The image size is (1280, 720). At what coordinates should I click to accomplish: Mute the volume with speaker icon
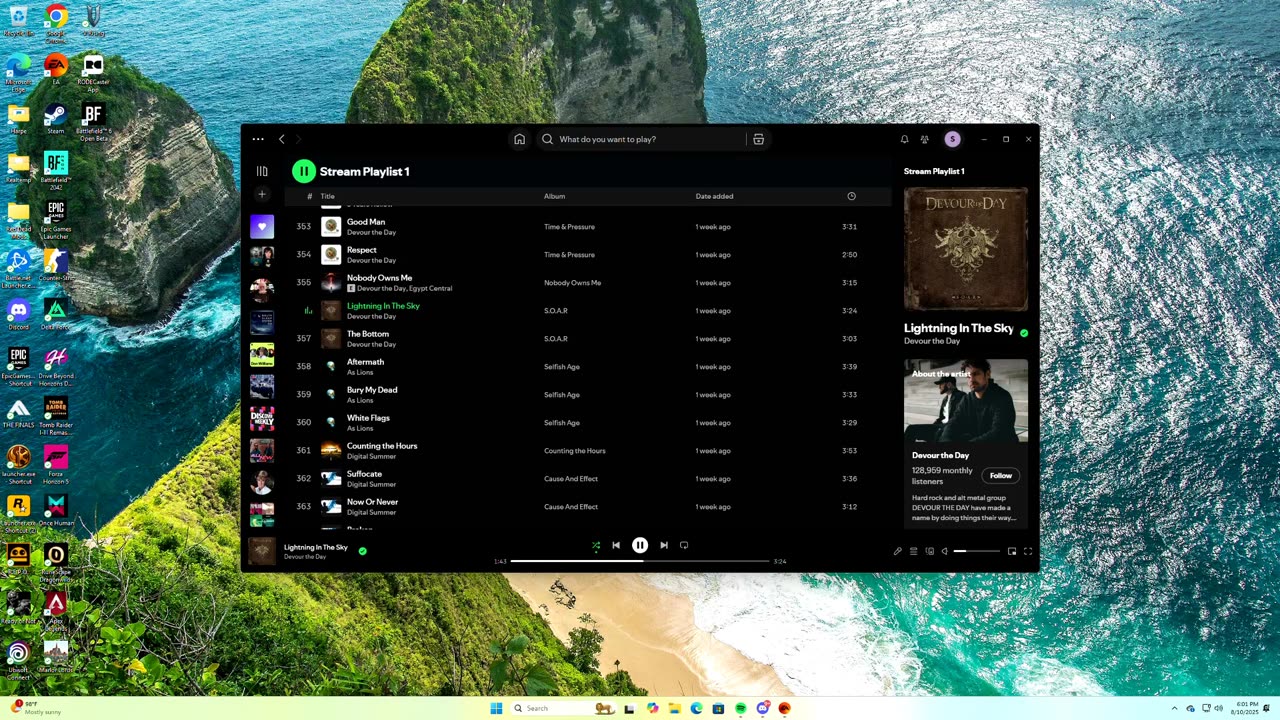pos(944,551)
